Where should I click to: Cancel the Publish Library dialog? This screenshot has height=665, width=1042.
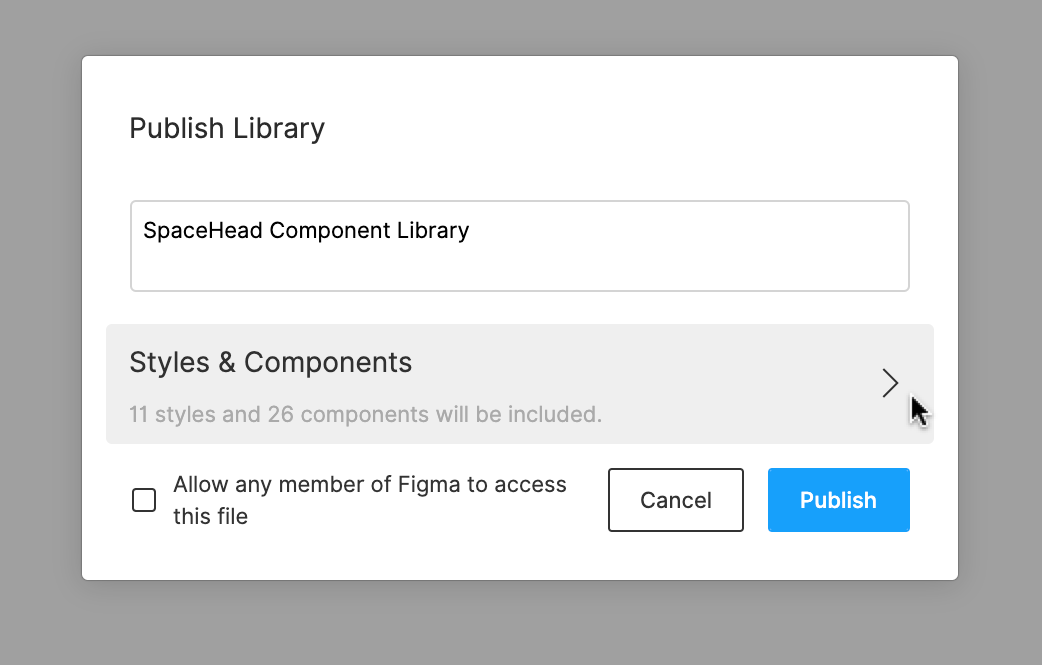click(x=675, y=500)
